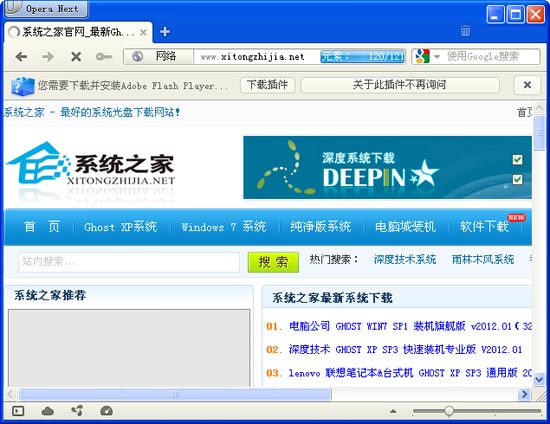This screenshot has height=424, width=550.
Task: Expand the zoom options arrow in status bar
Action: [x=393, y=411]
